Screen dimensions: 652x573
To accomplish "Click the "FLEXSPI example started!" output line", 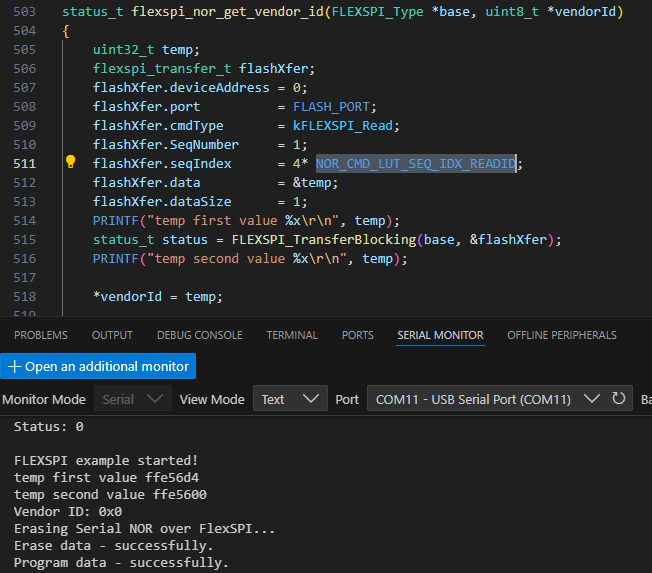I will point(106,461).
